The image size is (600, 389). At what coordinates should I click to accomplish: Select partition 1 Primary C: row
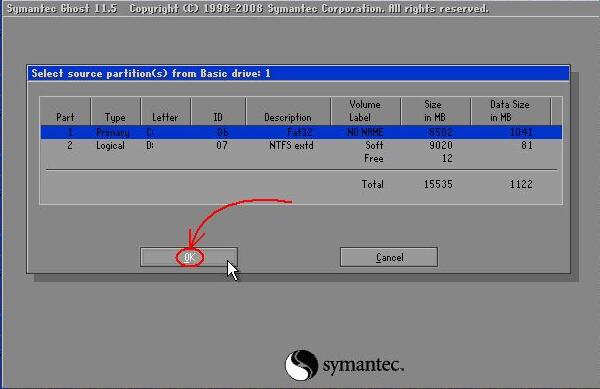tap(301, 132)
